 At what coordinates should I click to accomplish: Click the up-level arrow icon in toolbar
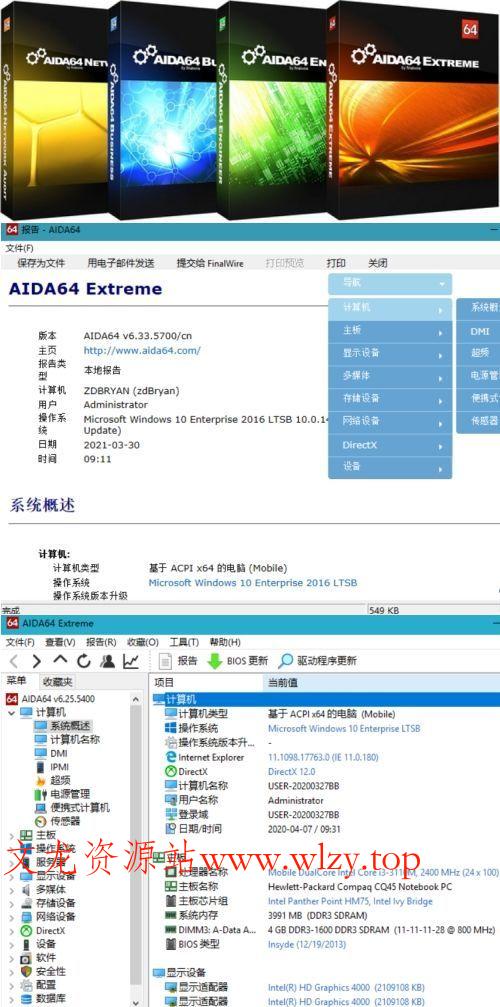[60, 660]
